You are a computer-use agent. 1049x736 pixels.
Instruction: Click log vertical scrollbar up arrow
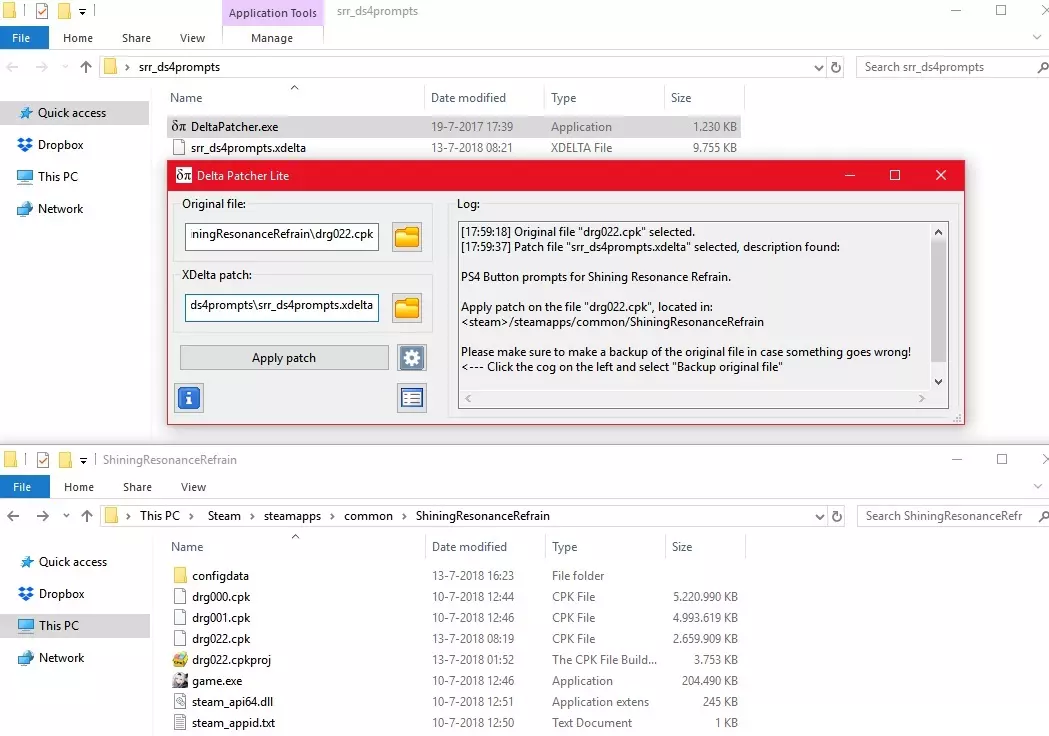[x=939, y=232]
